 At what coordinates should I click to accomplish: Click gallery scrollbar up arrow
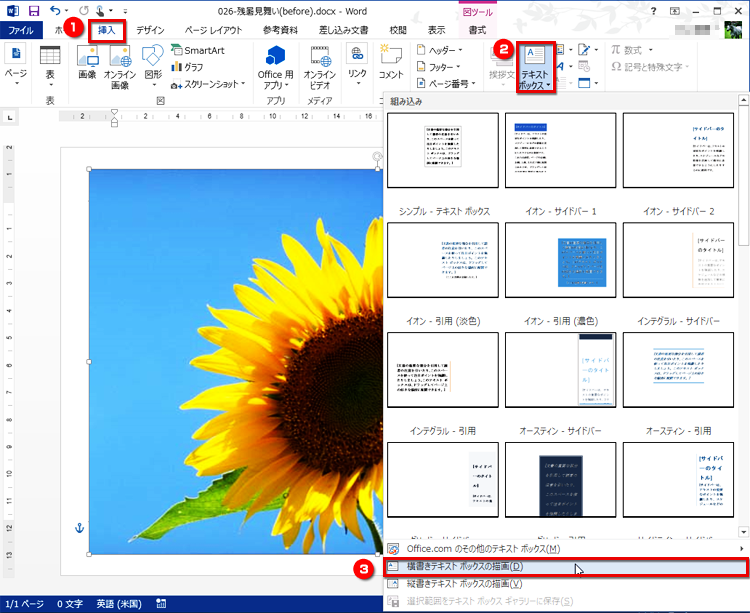coord(743,100)
